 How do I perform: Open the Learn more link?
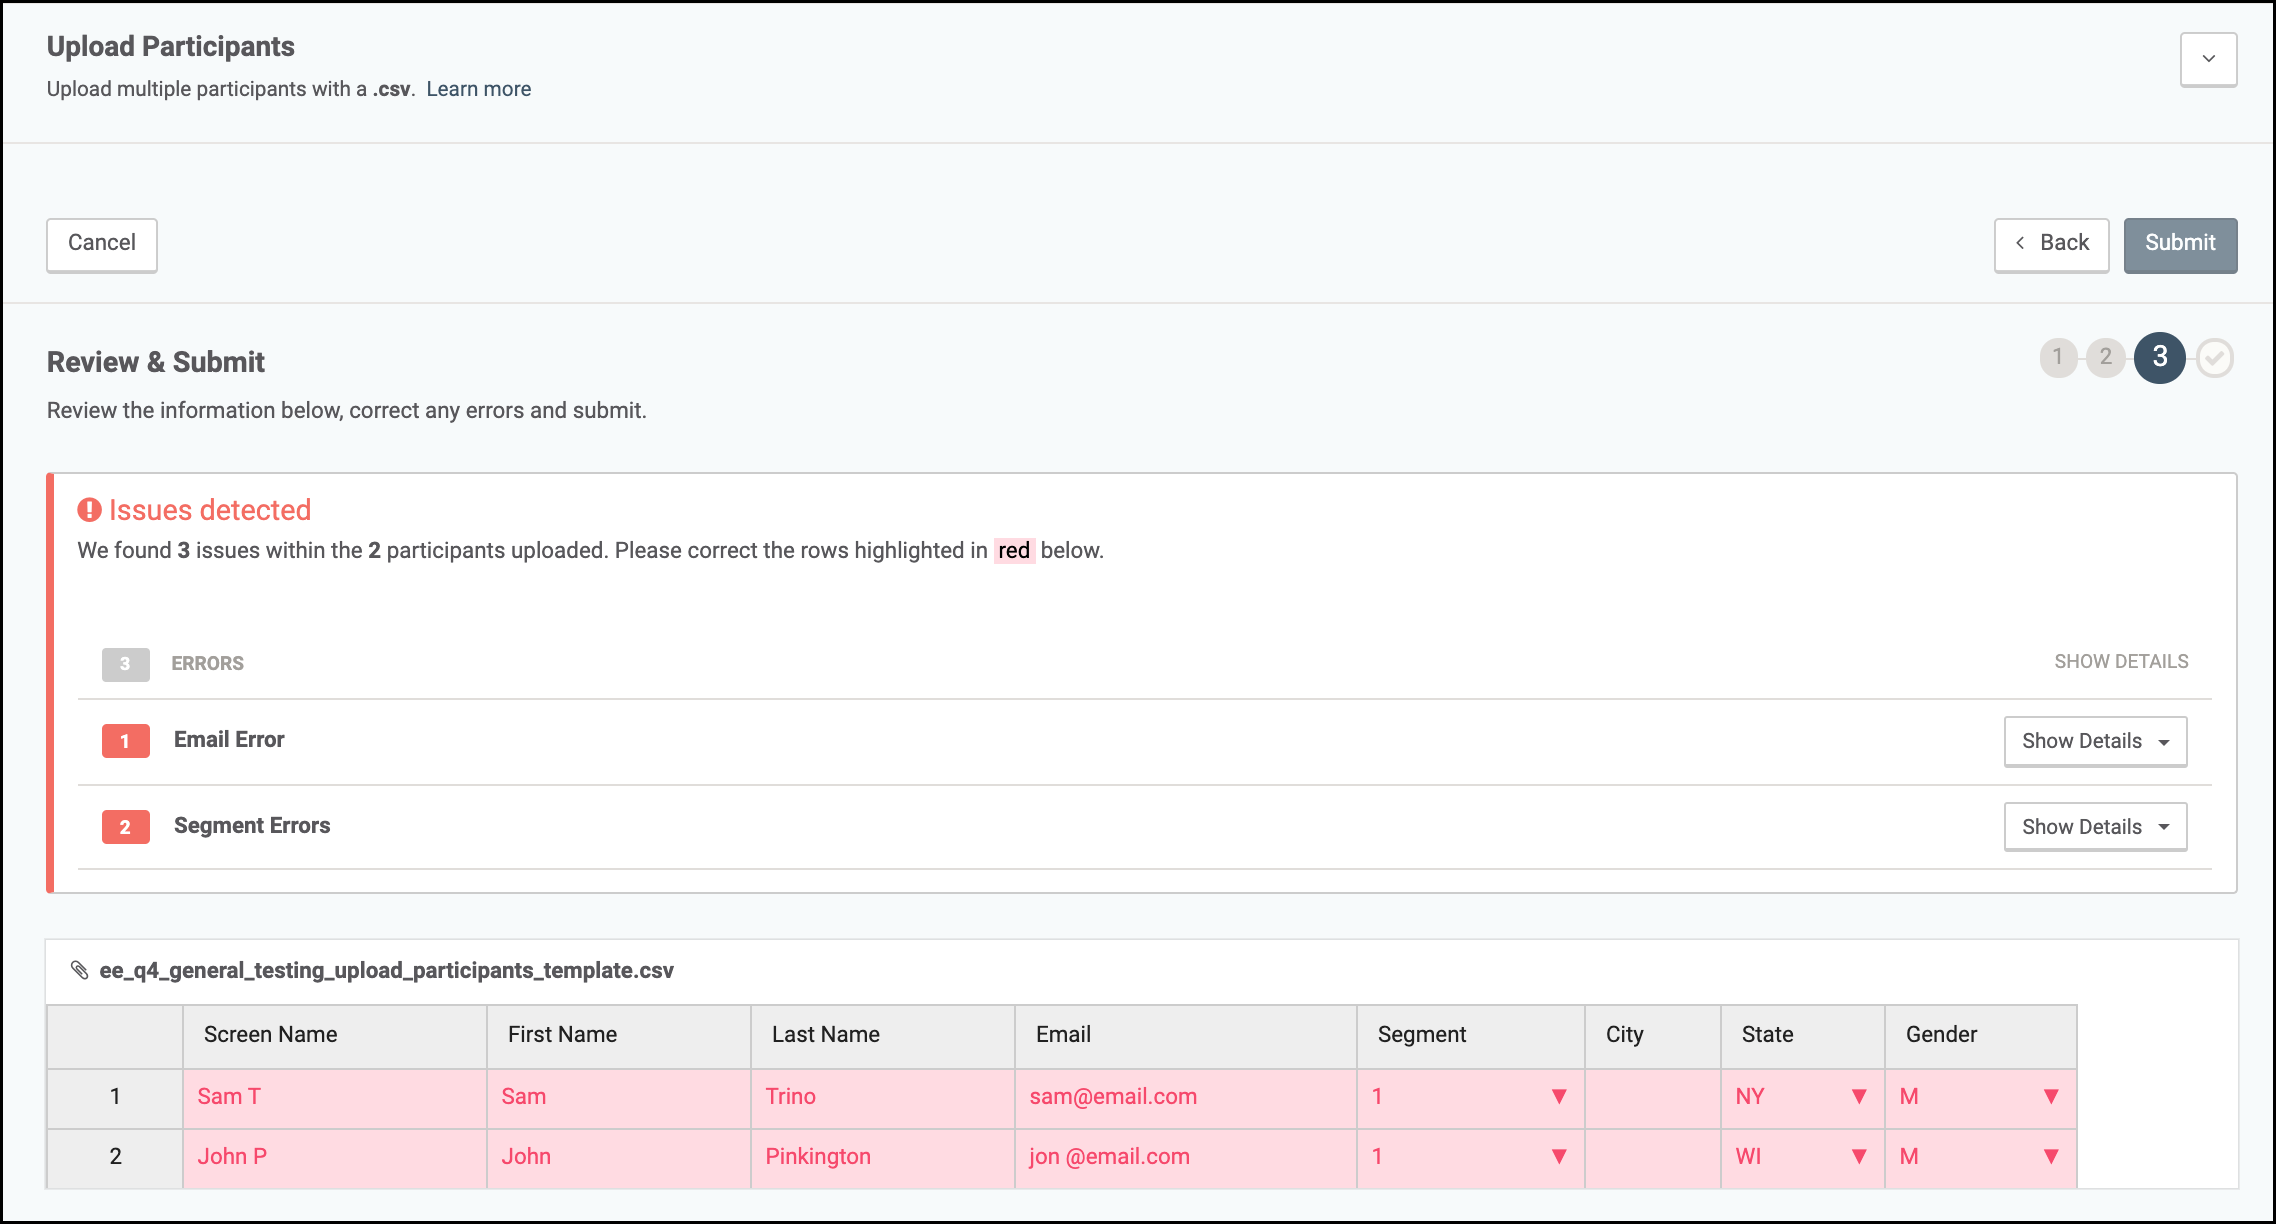click(478, 89)
